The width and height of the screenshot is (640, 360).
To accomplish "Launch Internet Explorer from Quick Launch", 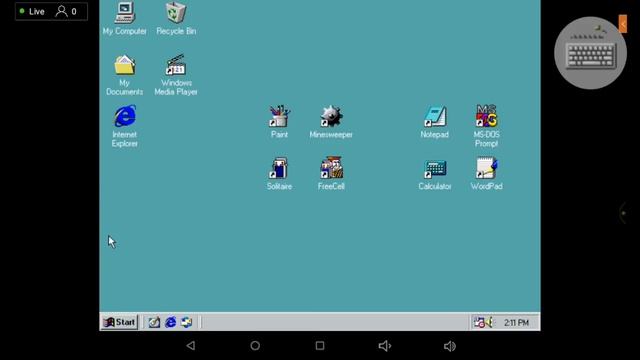I will 170,322.
